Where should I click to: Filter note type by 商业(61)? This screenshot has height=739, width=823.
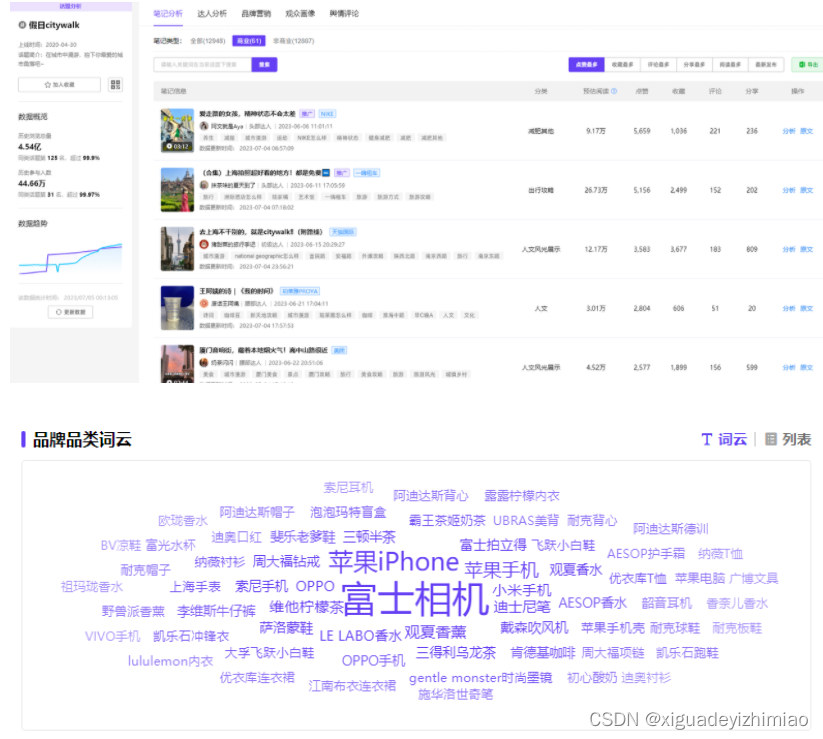[x=249, y=41]
